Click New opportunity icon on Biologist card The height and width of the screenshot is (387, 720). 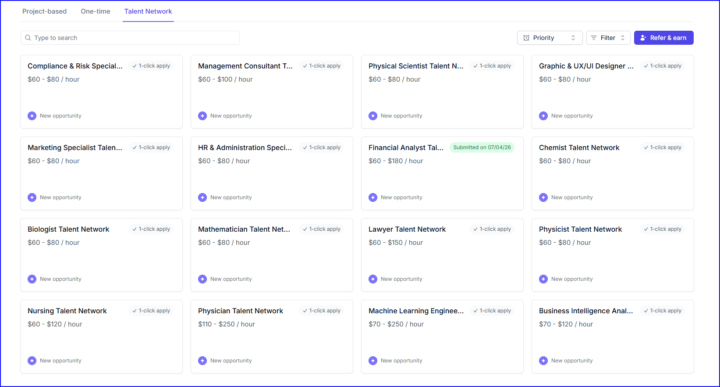tap(32, 279)
